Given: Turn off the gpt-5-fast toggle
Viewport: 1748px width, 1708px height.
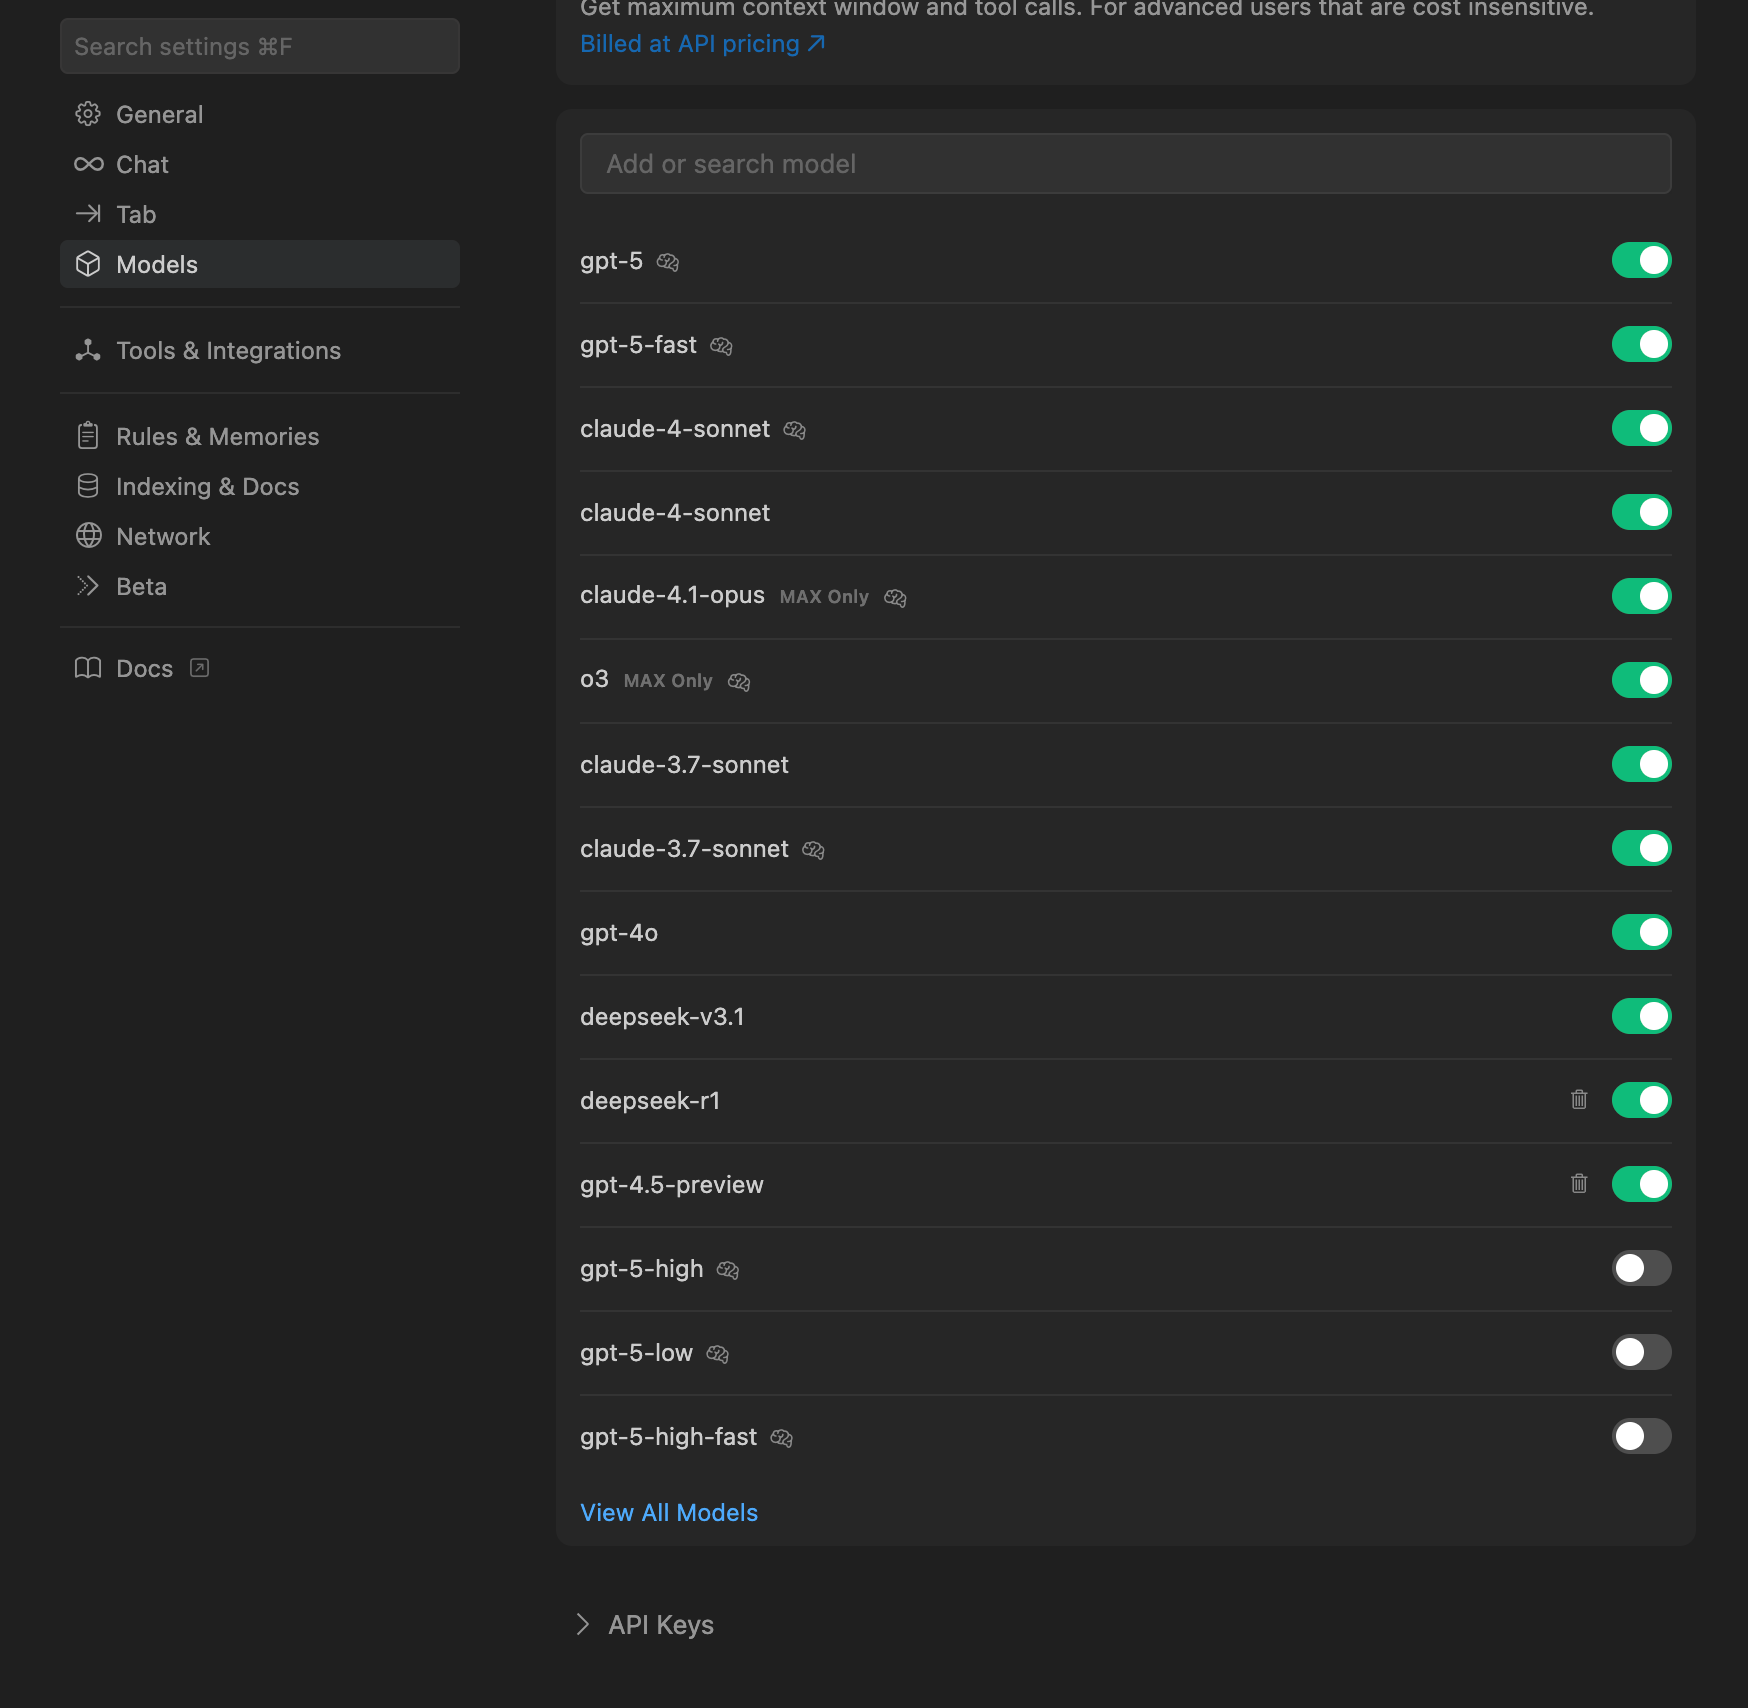Looking at the screenshot, I should [x=1641, y=344].
